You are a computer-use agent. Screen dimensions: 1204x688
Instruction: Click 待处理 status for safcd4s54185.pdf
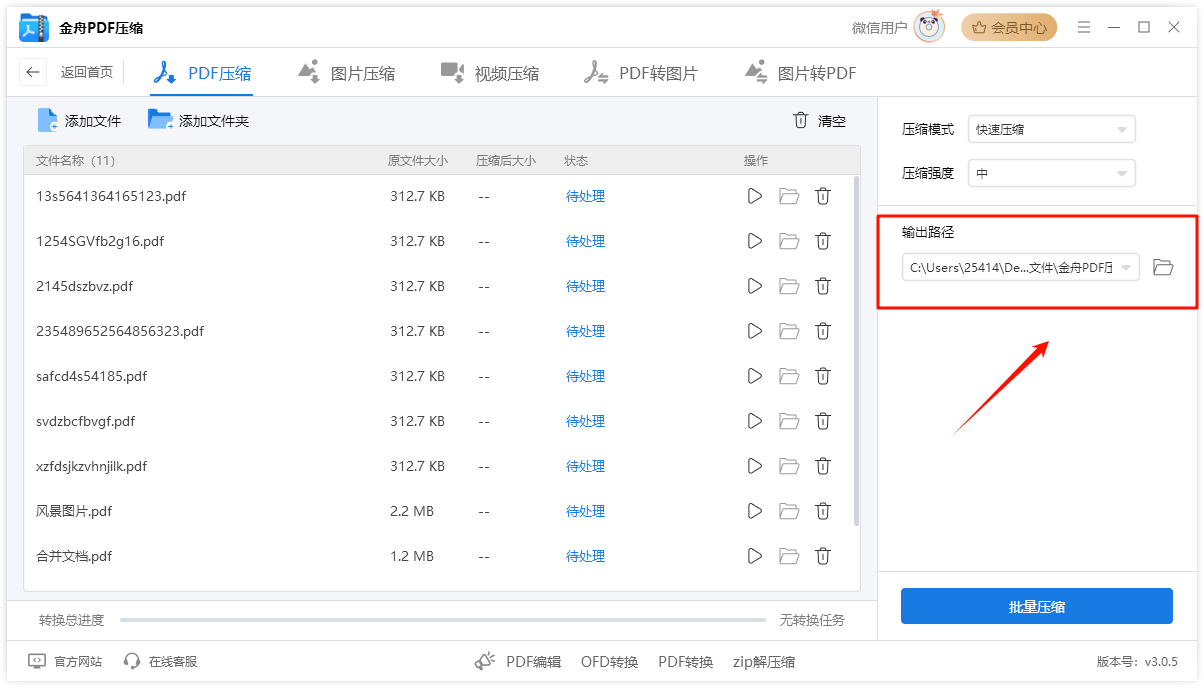pyautogui.click(x=585, y=376)
